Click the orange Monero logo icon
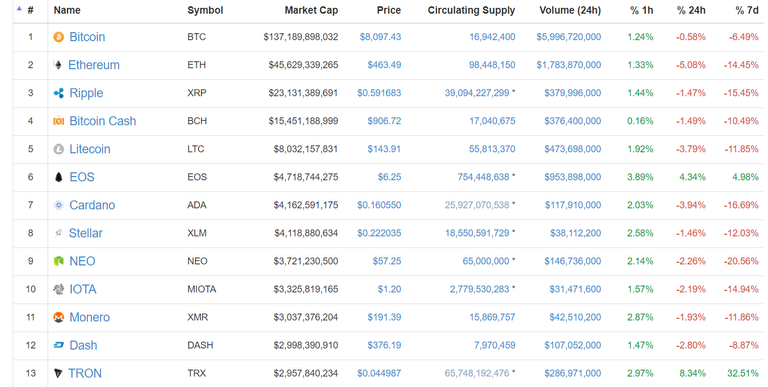The height and width of the screenshot is (387, 768). (x=58, y=317)
